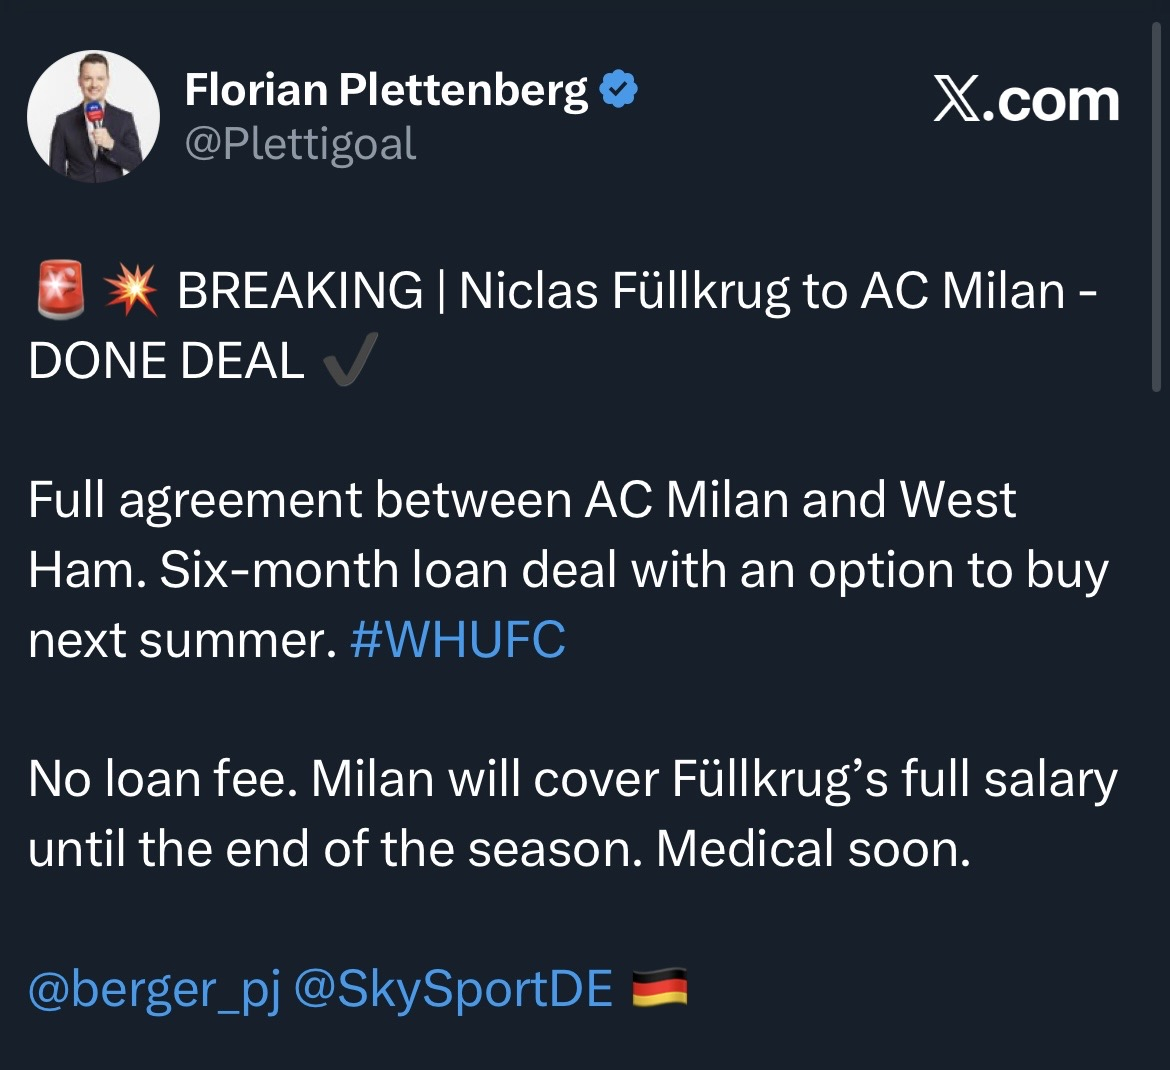
Task: Open Florian Plettenberg's profile picture
Action: click(x=93, y=116)
